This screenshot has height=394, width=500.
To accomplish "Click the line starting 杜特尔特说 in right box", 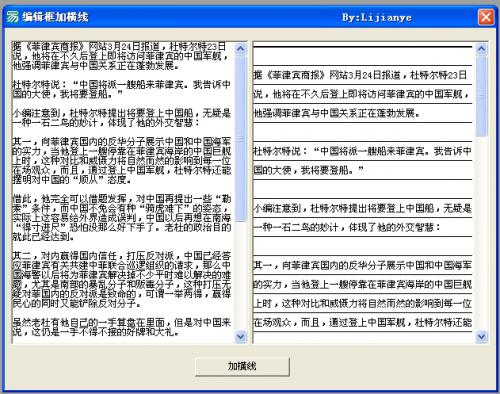I will pyautogui.click(x=362, y=151).
